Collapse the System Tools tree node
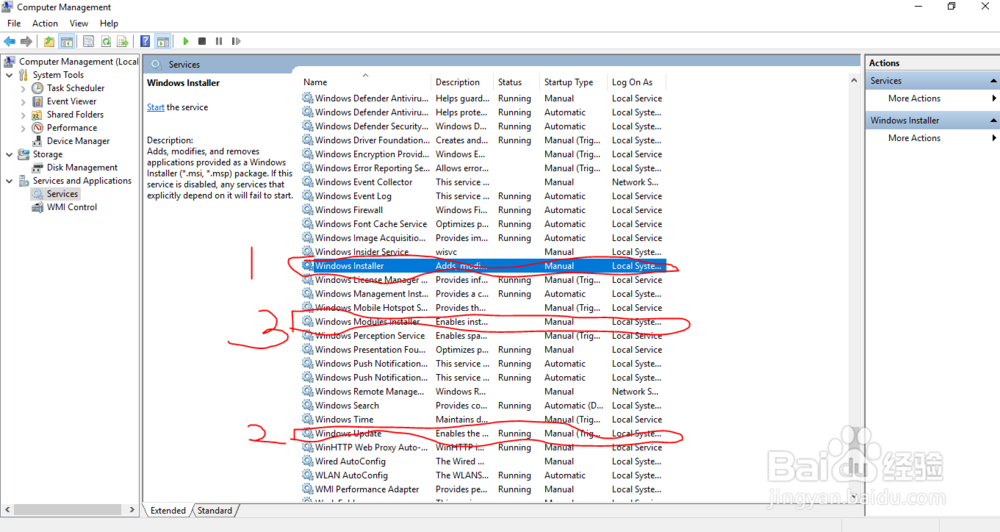Image resolution: width=1000 pixels, height=532 pixels. click(x=10, y=75)
